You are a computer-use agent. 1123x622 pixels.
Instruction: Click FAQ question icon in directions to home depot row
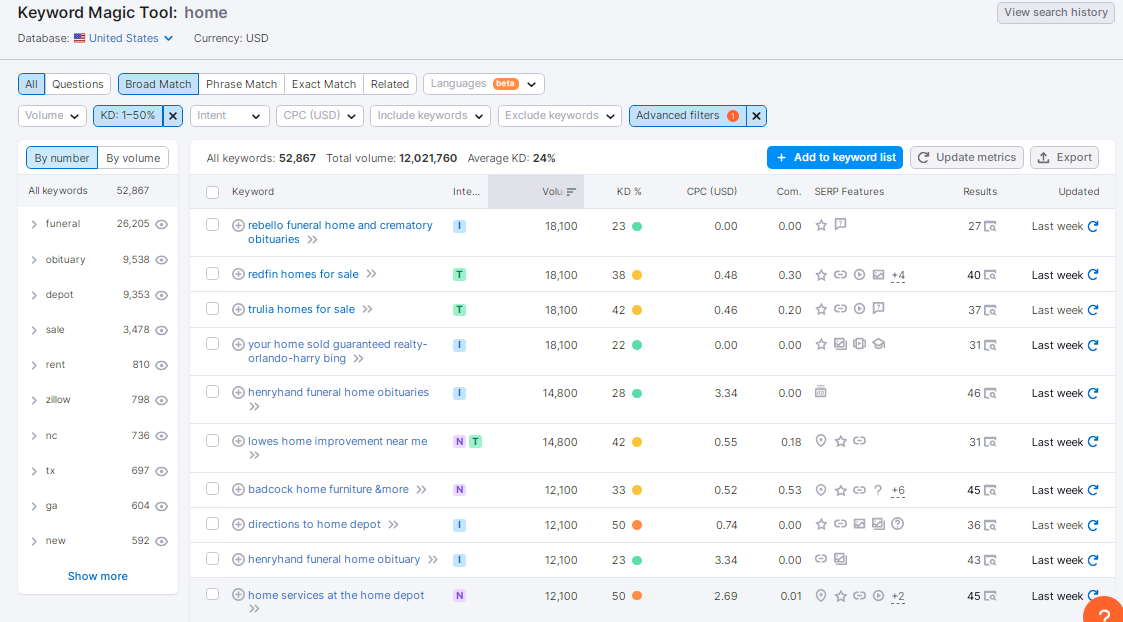(x=897, y=524)
